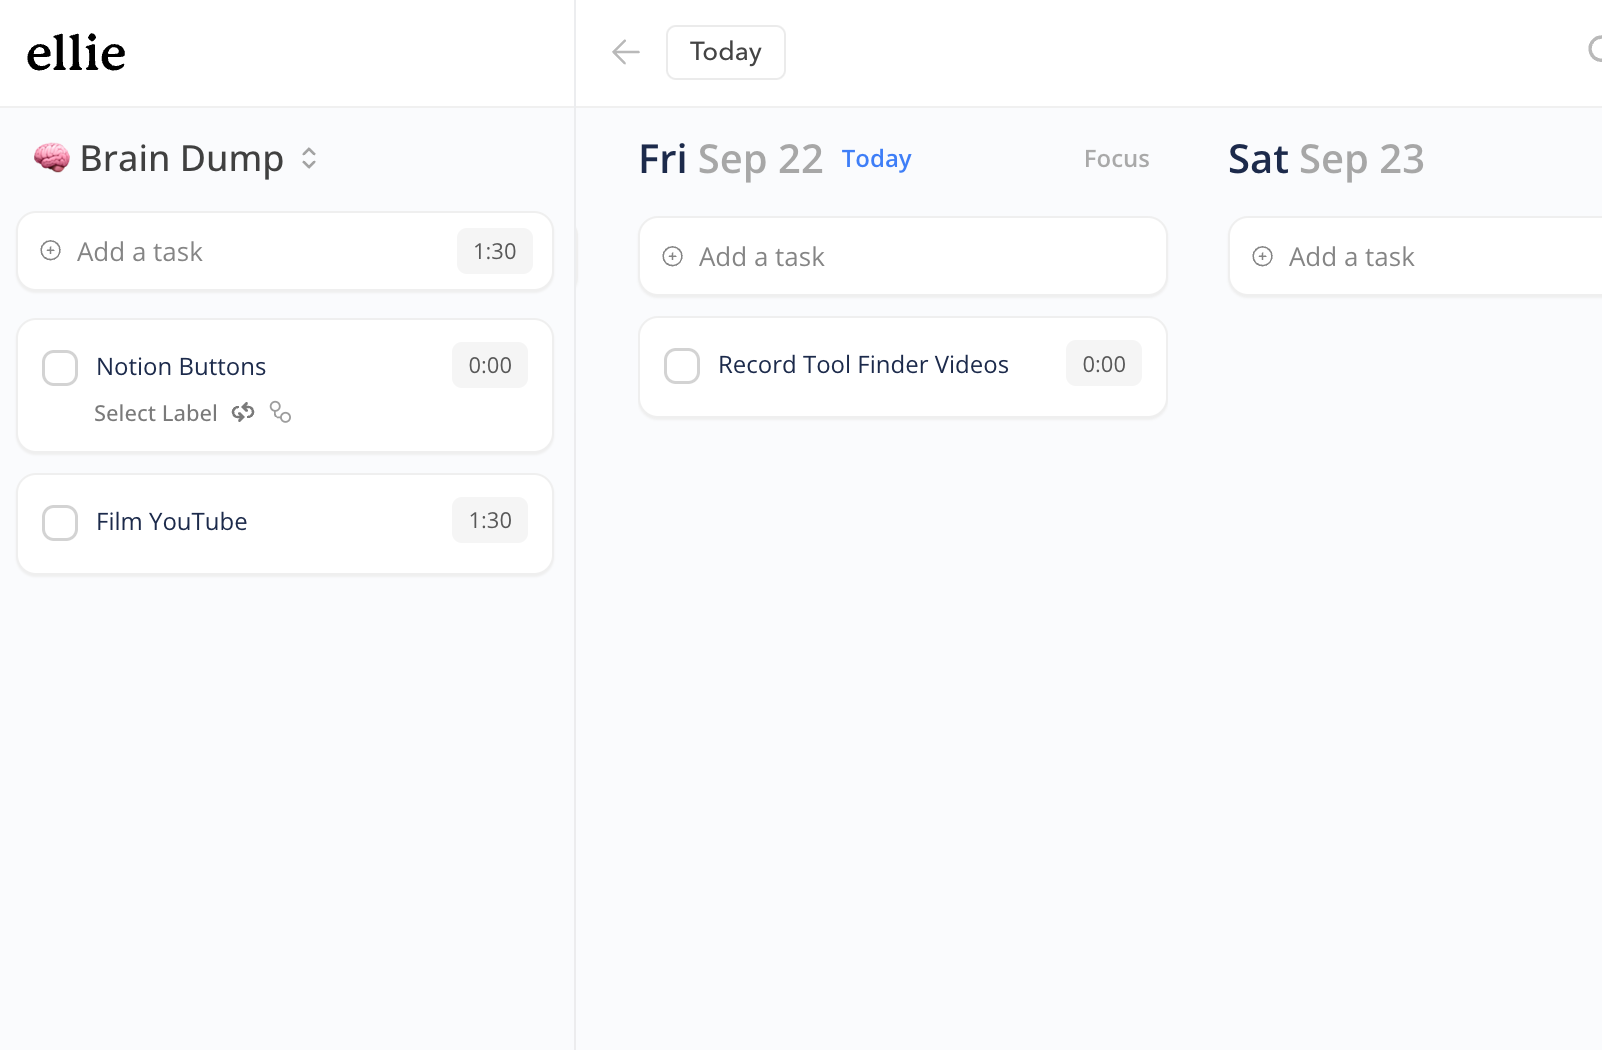Open the search icon in the top right
The width and height of the screenshot is (1602, 1050).
click(x=1597, y=49)
